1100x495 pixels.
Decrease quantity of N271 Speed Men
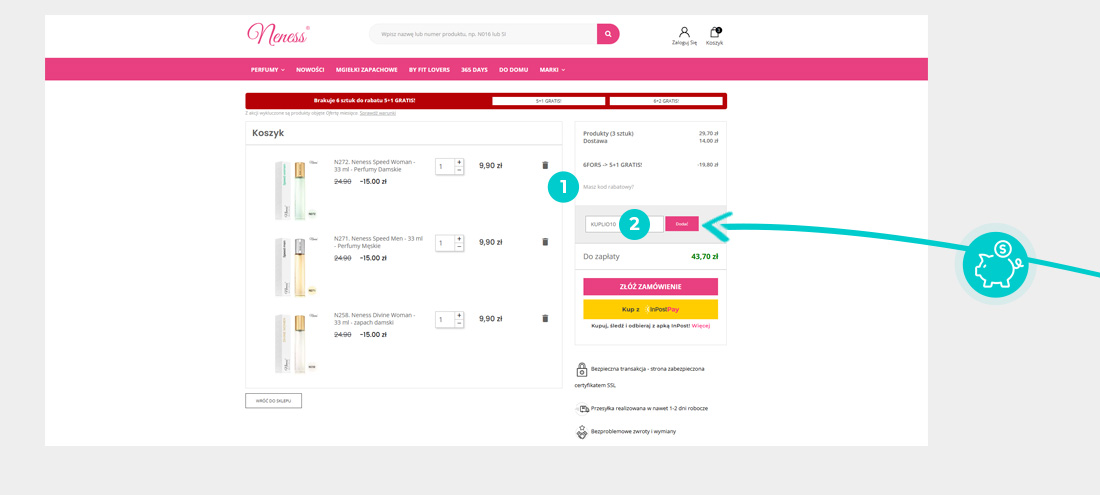(460, 247)
